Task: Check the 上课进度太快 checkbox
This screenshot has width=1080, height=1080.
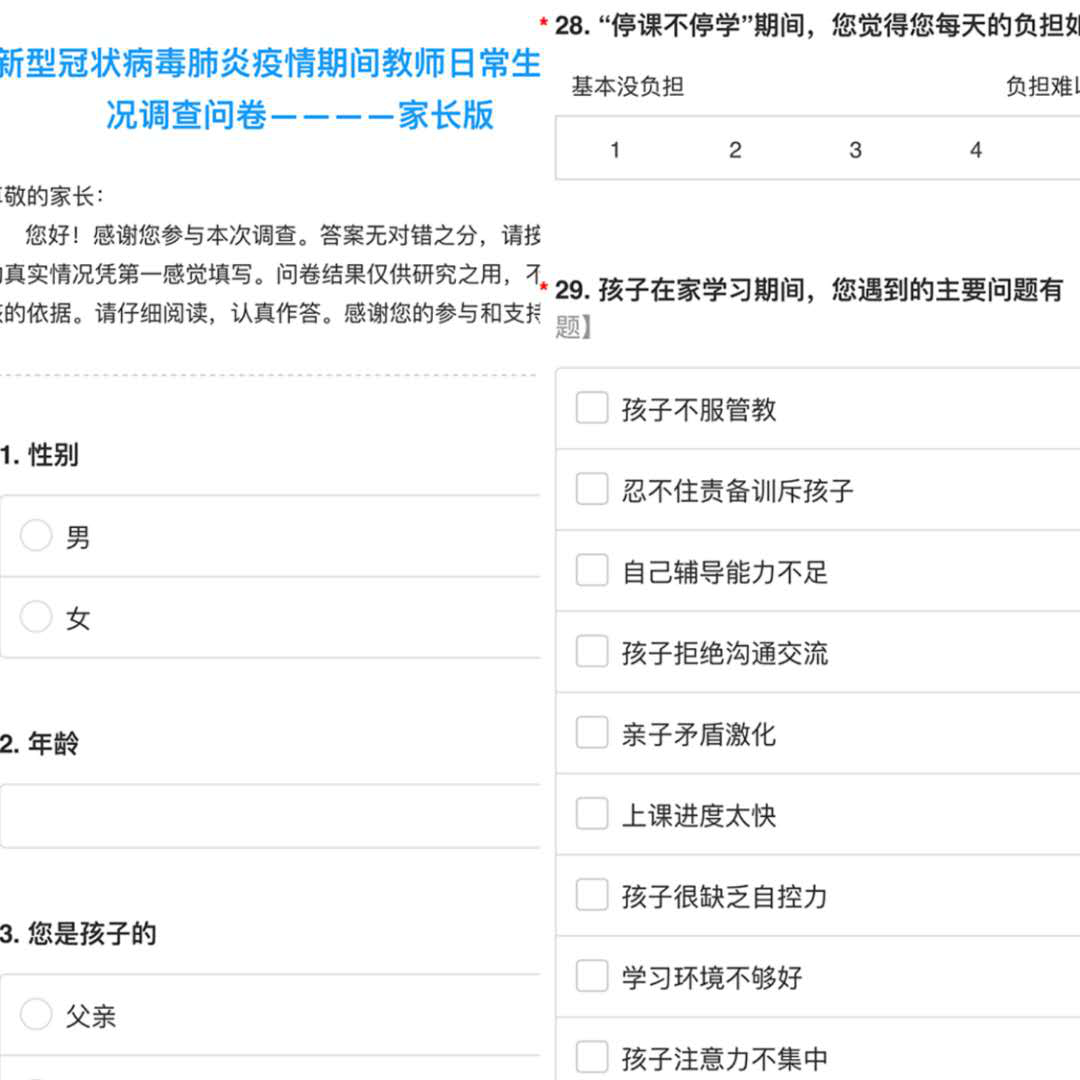Action: (x=592, y=813)
